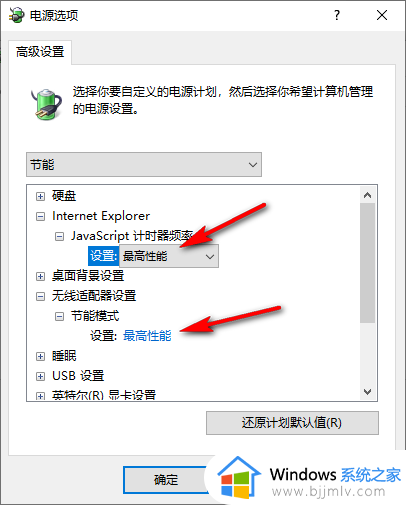Click the 确定 button

click(166, 480)
